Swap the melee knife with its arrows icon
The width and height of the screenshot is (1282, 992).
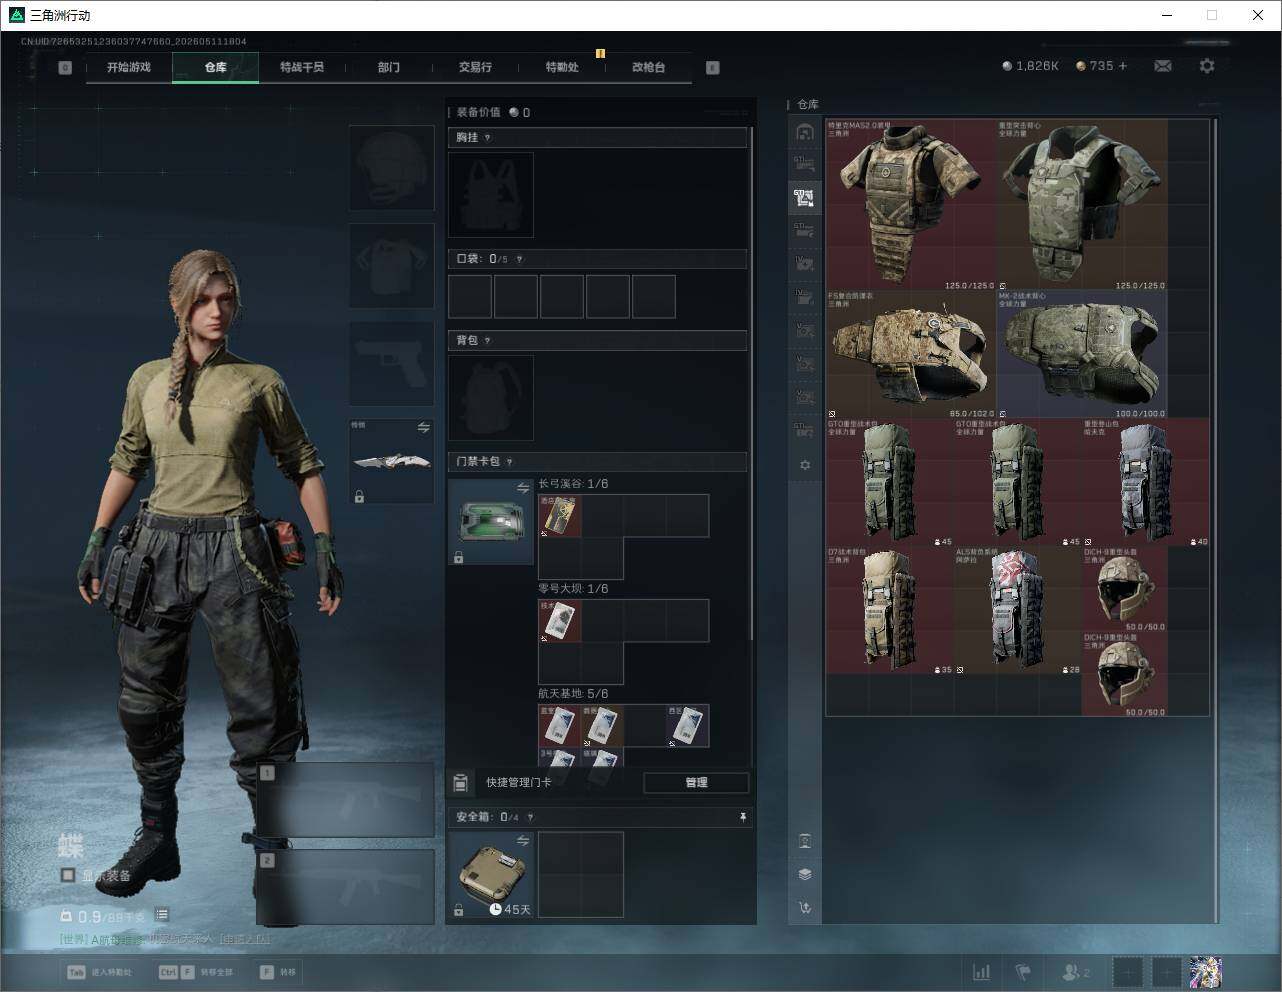[423, 428]
